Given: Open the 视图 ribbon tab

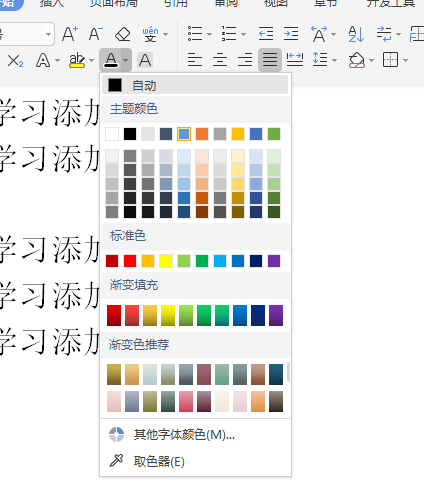Looking at the screenshot, I should point(276,3).
